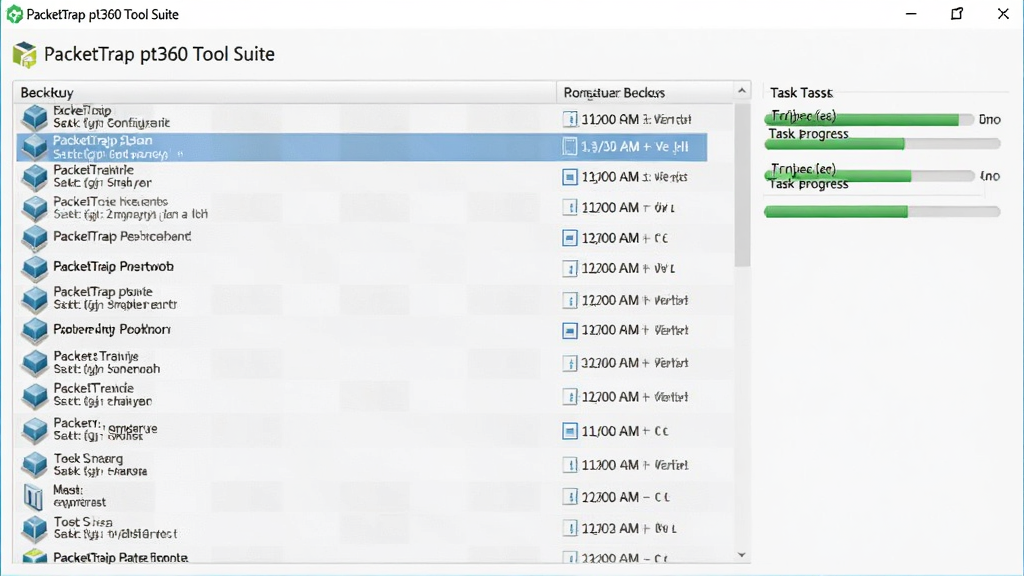Viewport: 1024px width, 576px height.
Task: Pick the cube icon beside PackelTote hteranbs
Action: coord(35,208)
